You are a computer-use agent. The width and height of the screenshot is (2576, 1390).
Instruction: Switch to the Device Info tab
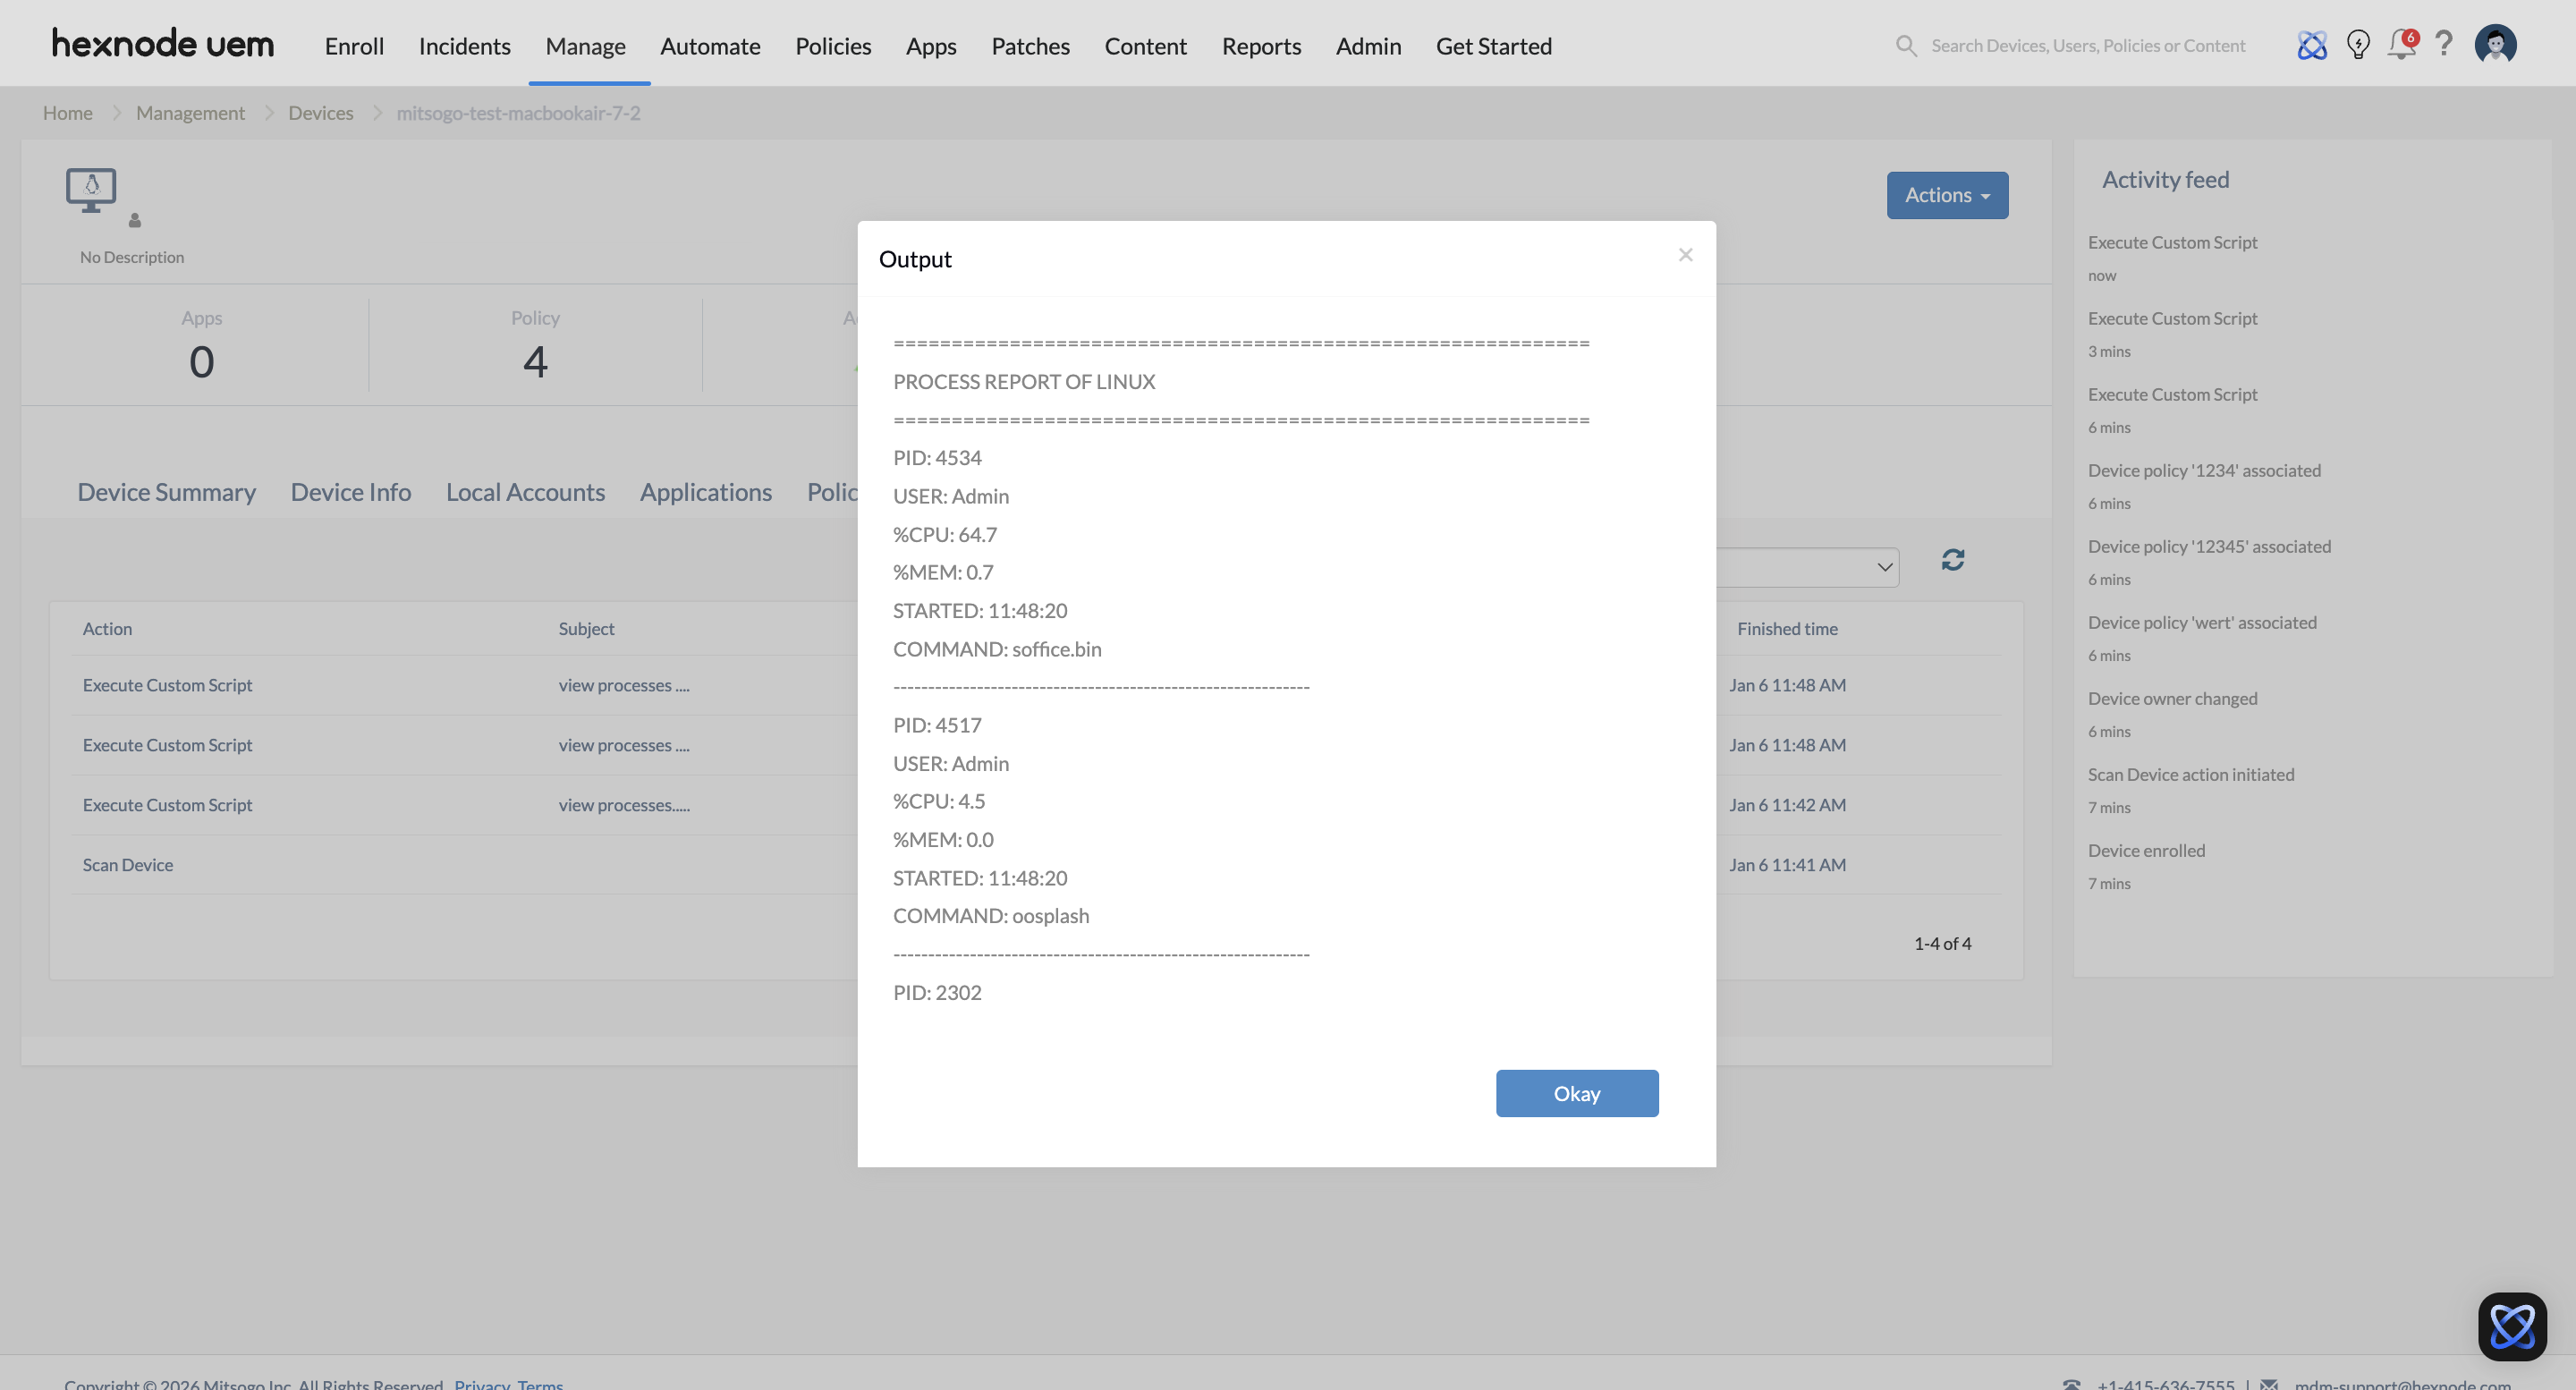(x=350, y=492)
